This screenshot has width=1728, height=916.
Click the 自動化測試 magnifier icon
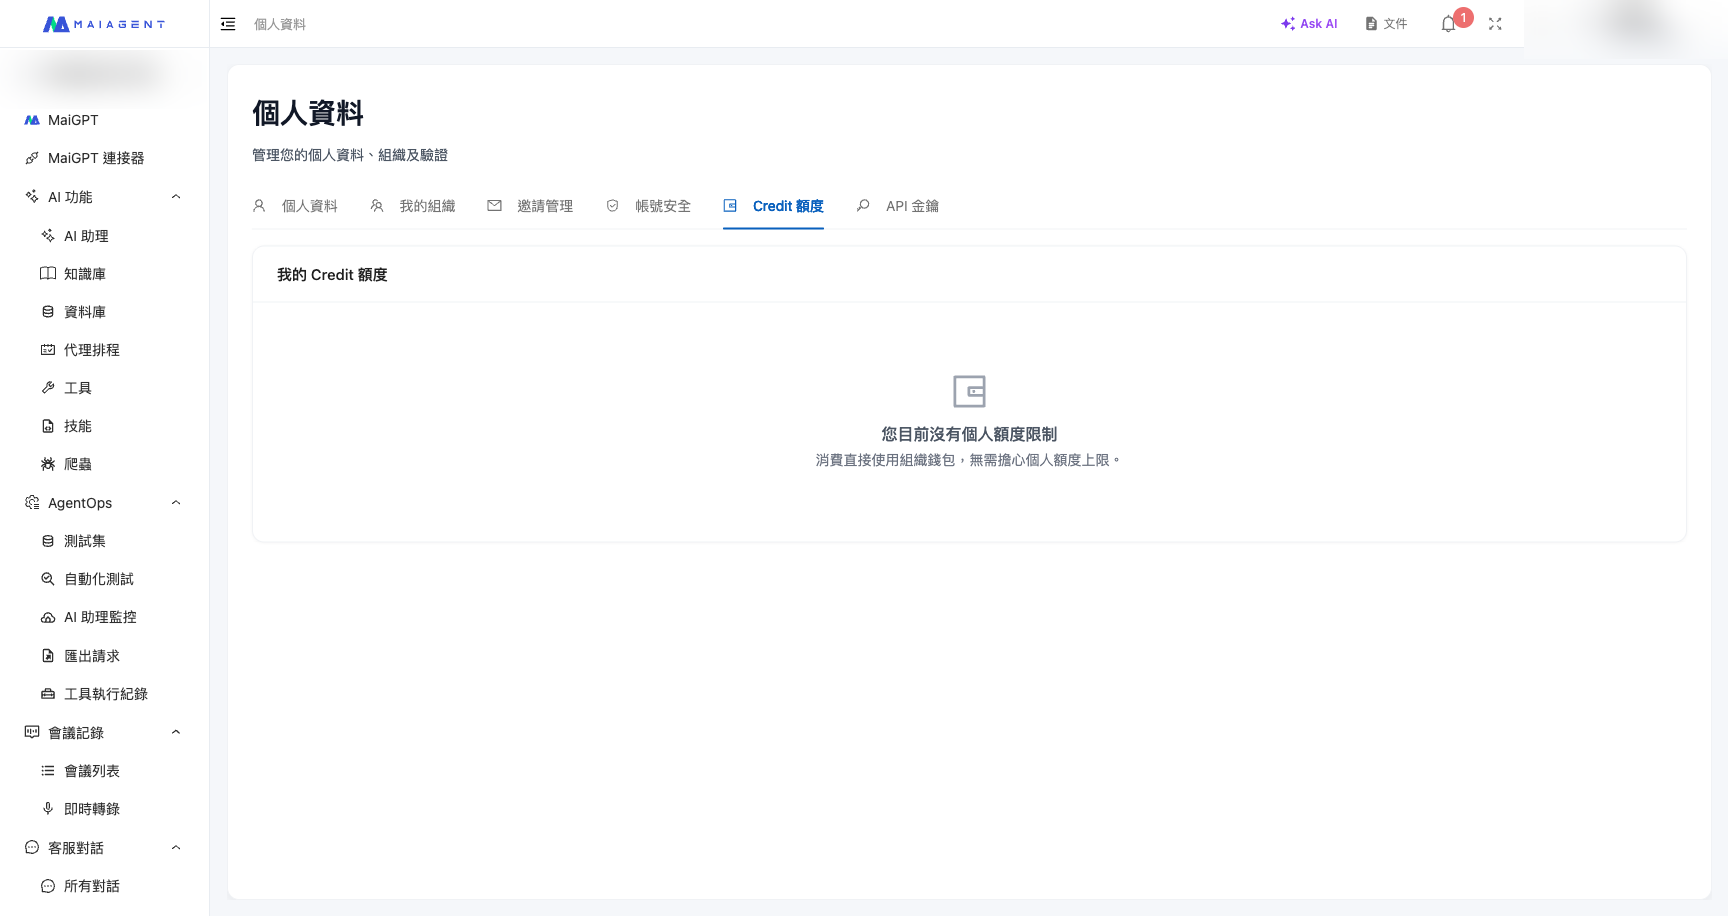(x=48, y=579)
